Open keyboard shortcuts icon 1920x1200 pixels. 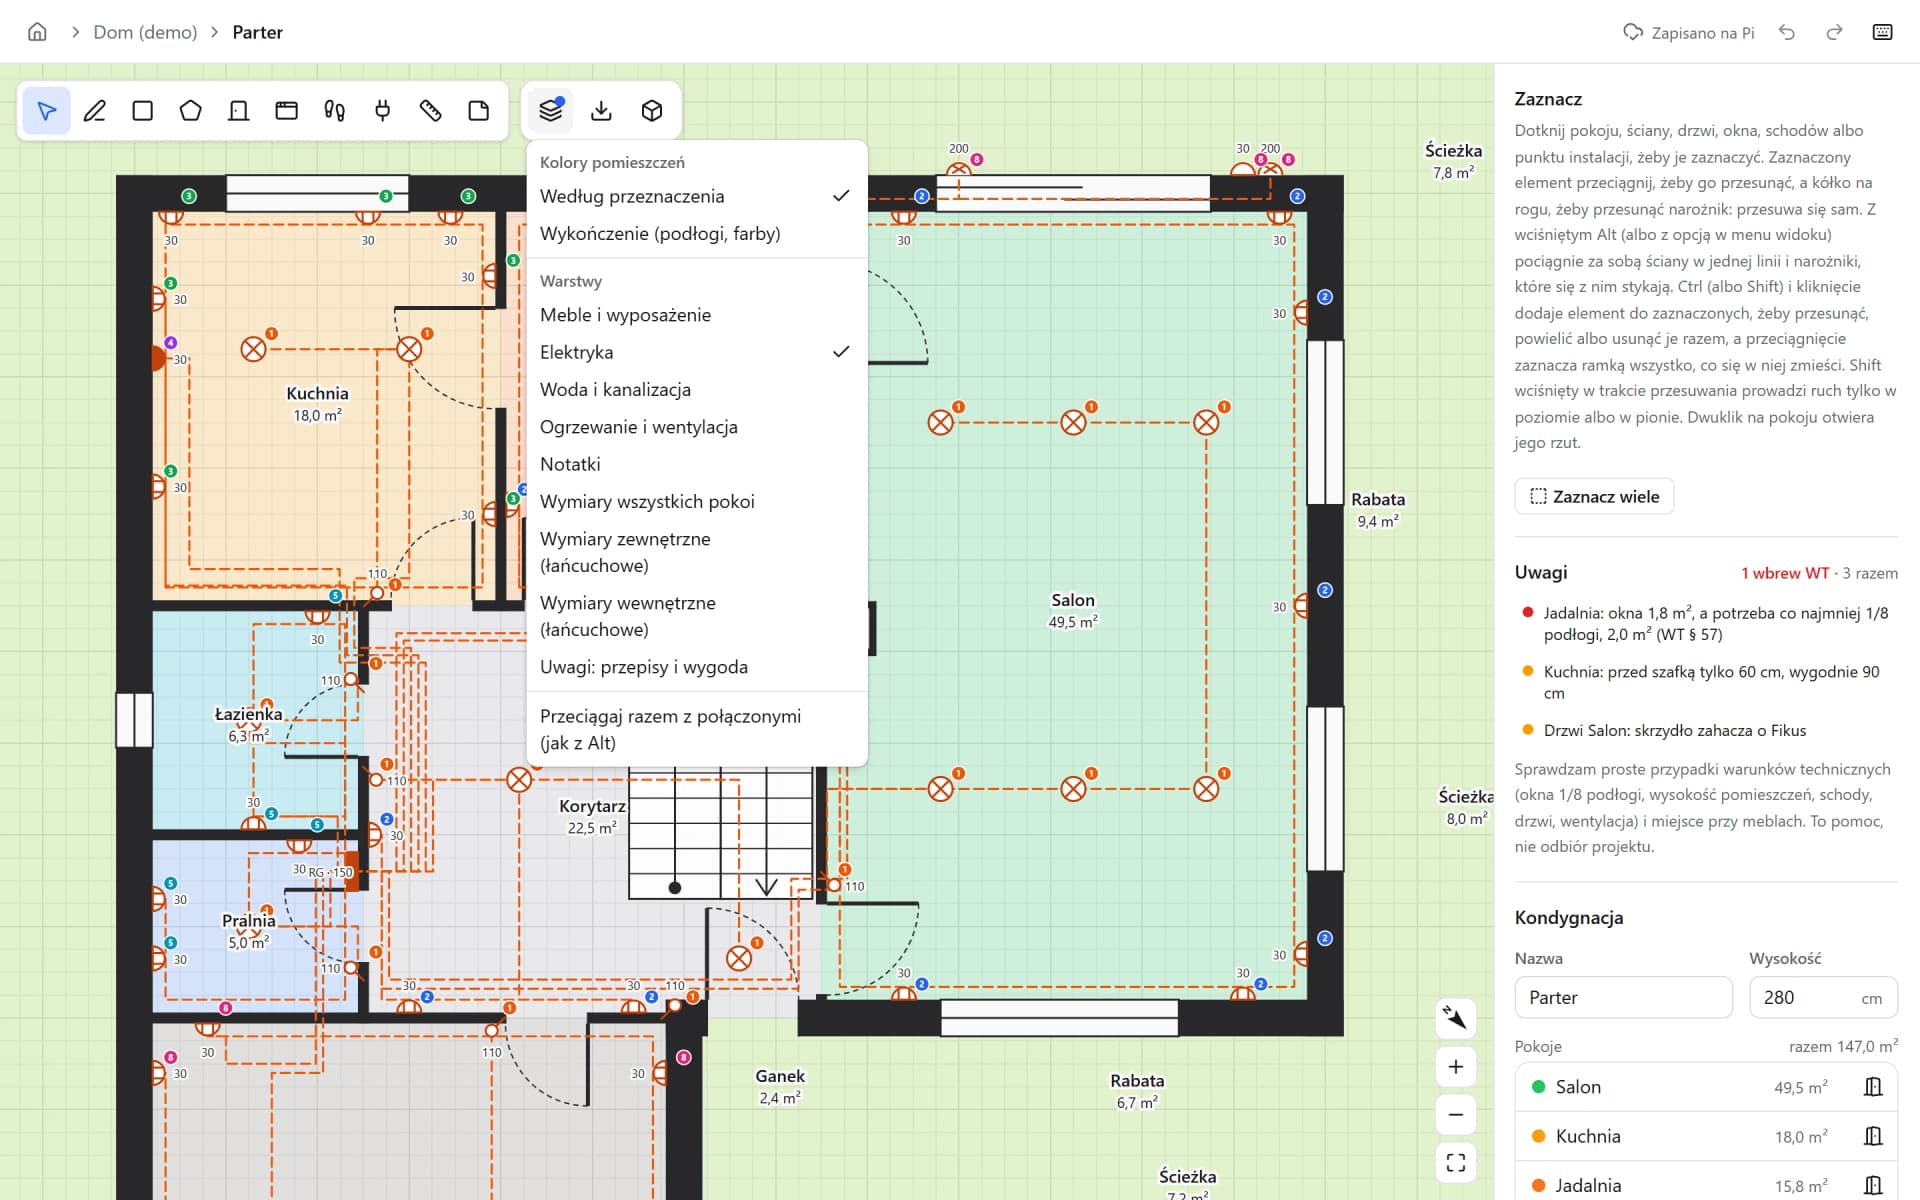pos(1882,32)
